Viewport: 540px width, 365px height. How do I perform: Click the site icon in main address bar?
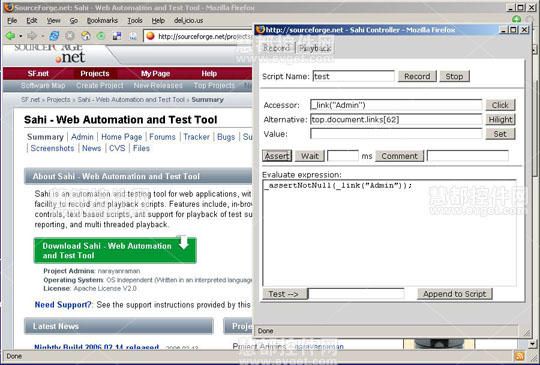[x=150, y=36]
